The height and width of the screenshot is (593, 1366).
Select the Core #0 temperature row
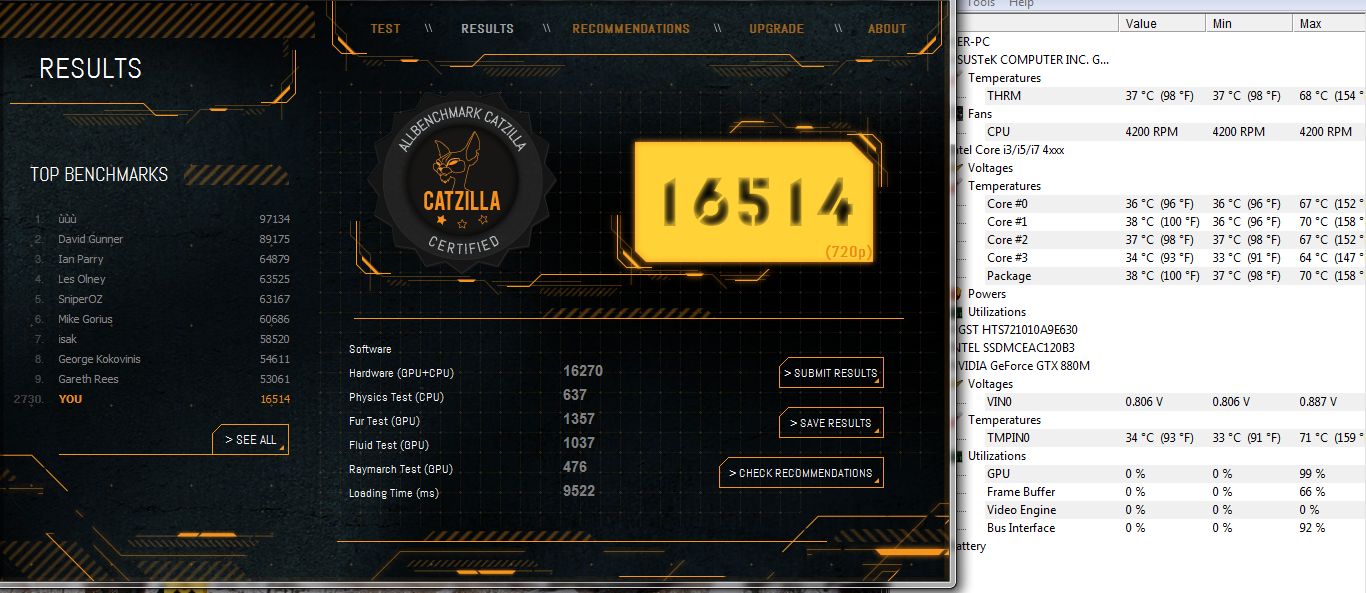(x=1161, y=204)
